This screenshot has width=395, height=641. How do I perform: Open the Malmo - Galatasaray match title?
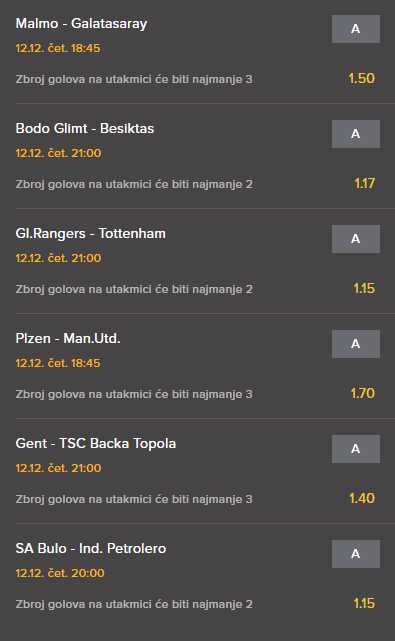click(81, 24)
